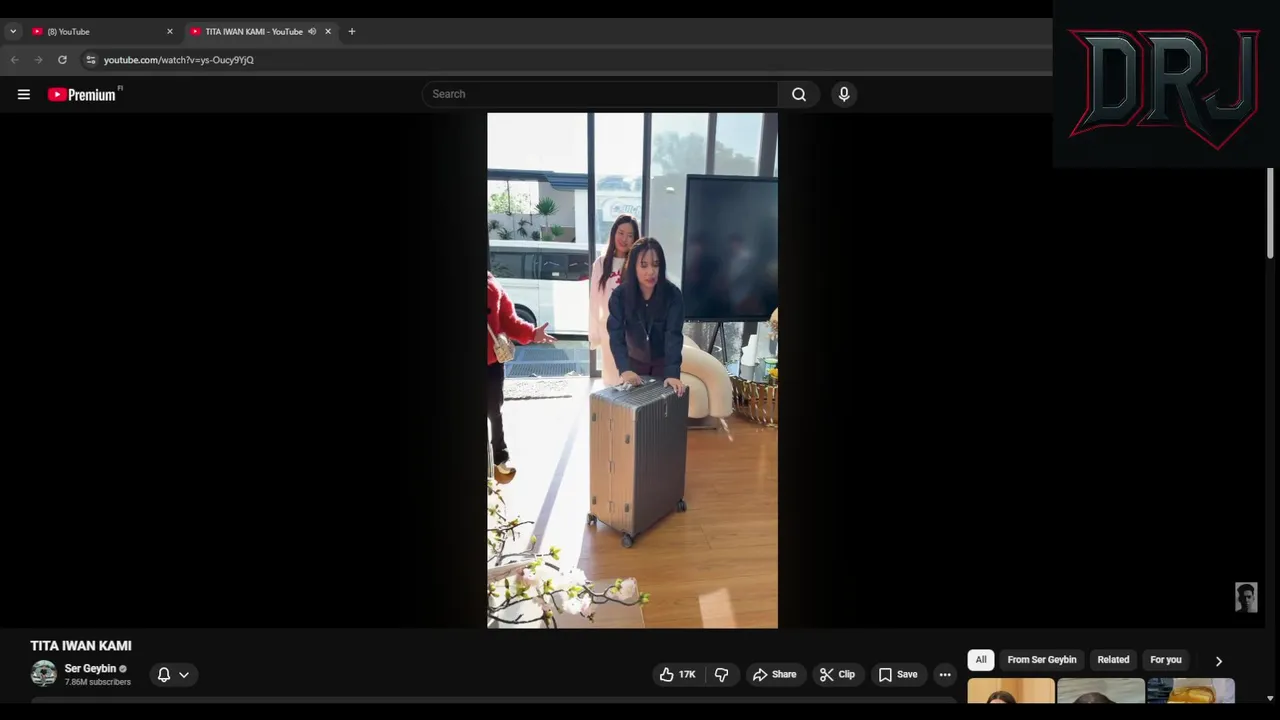The image size is (1280, 720).
Task: Open first recommended video thumbnail
Action: 1011,692
